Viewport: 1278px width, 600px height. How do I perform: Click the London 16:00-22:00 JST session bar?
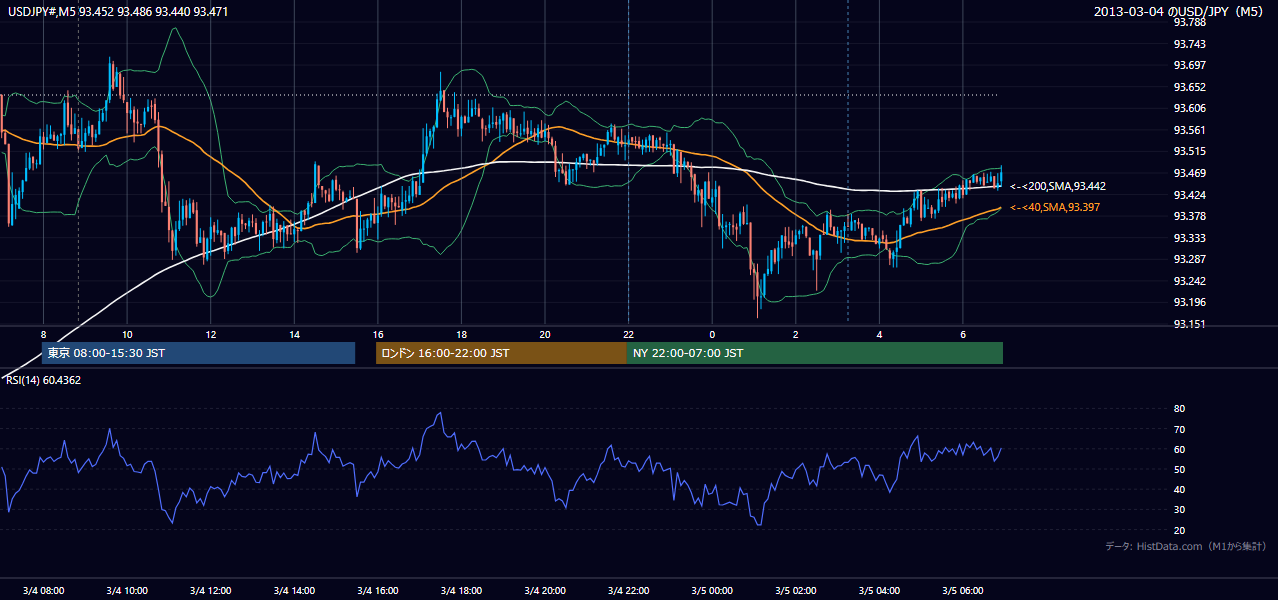501,353
